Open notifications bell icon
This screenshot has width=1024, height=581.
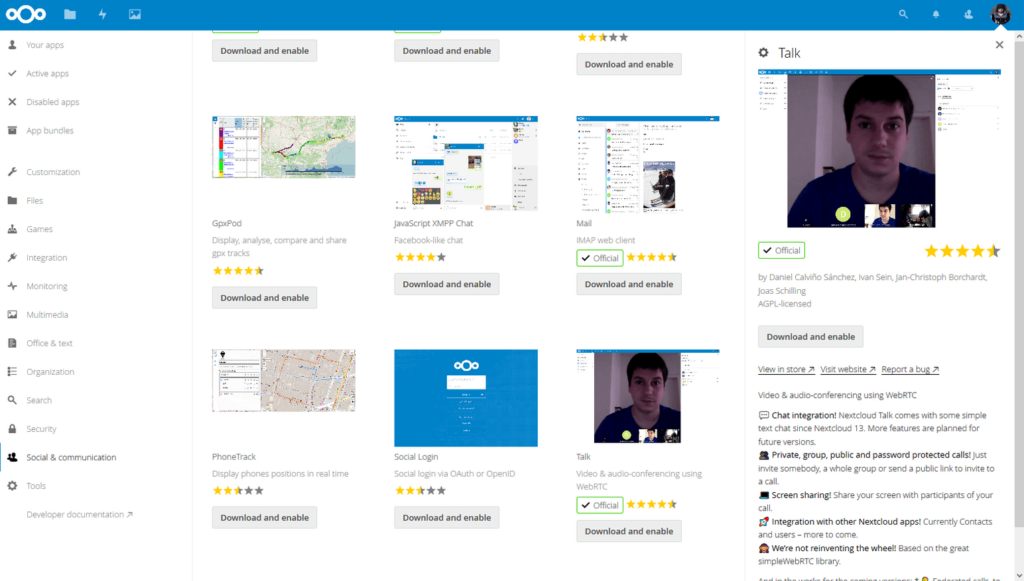(936, 14)
